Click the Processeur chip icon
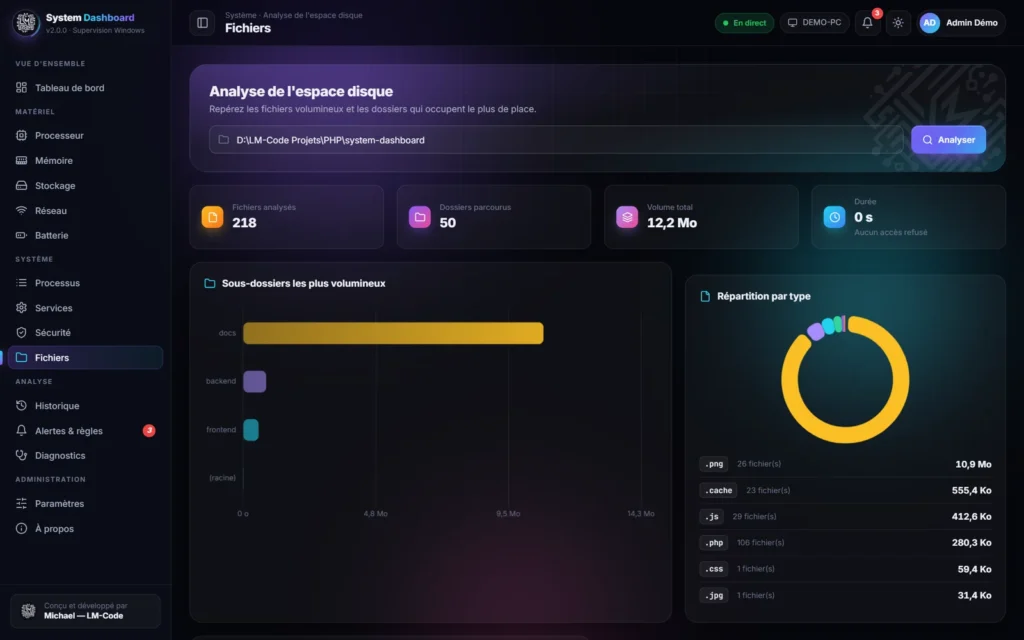This screenshot has height=640, width=1024. [x=22, y=136]
